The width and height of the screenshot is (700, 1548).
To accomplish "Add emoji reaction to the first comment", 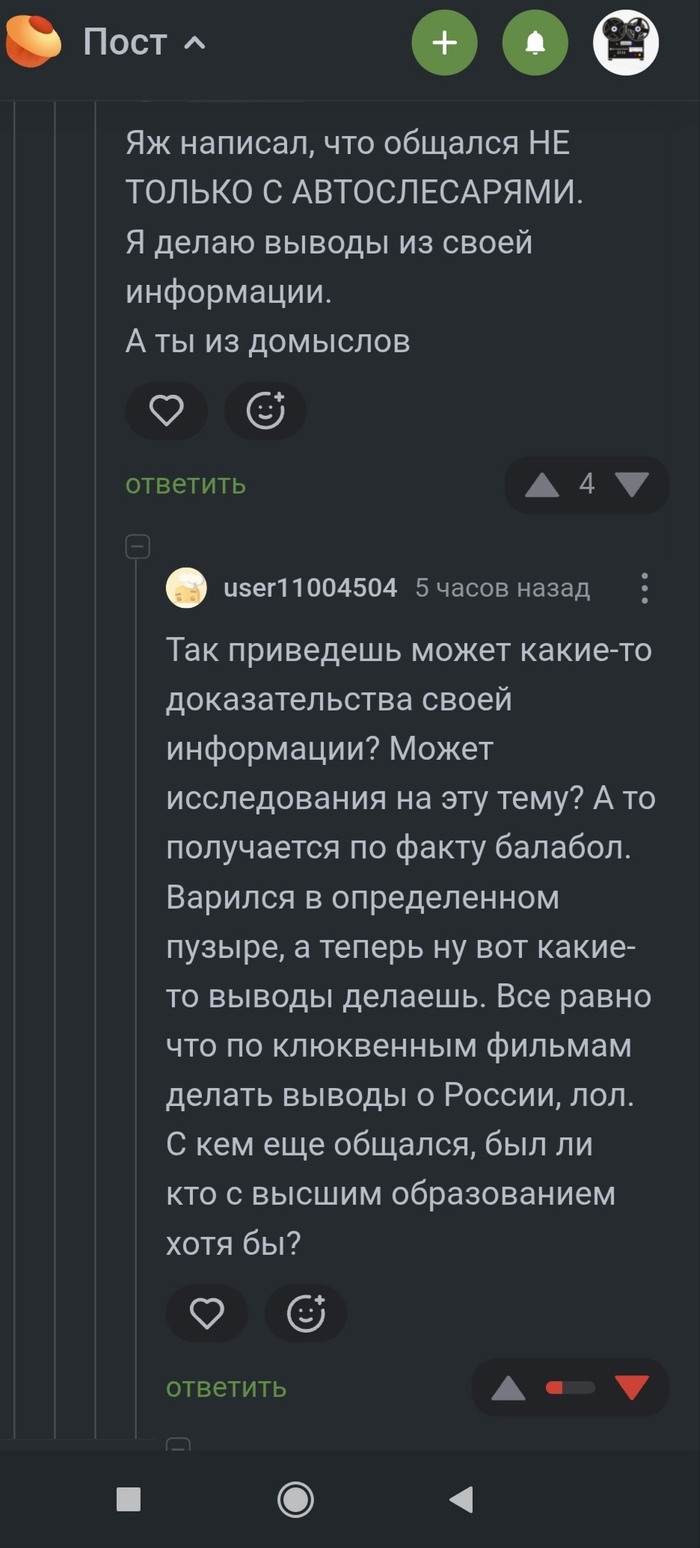I will (x=264, y=410).
